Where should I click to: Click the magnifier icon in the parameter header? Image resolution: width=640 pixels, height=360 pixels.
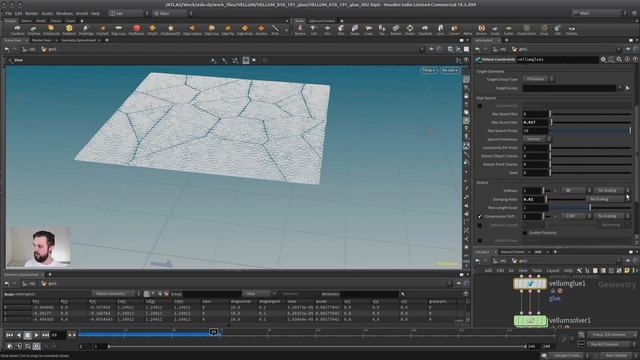(x=619, y=60)
